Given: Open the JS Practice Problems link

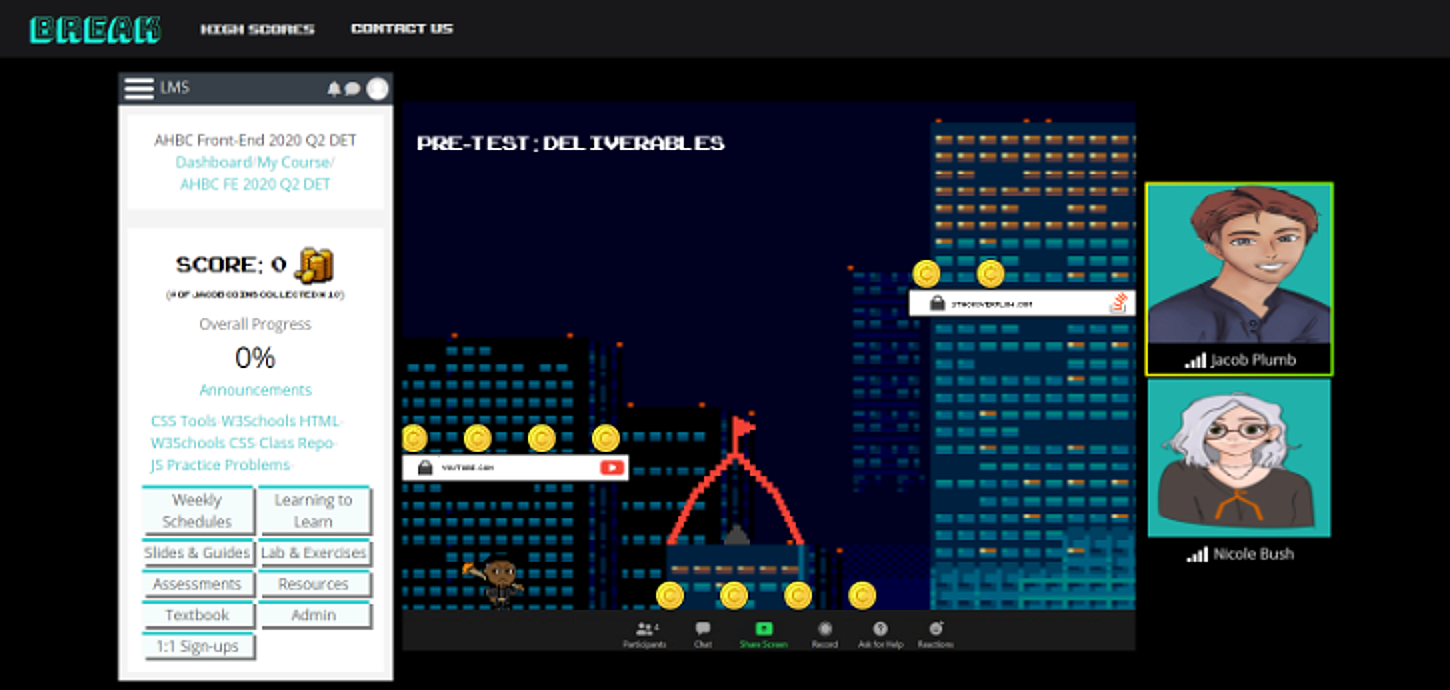Looking at the screenshot, I should click(x=220, y=465).
